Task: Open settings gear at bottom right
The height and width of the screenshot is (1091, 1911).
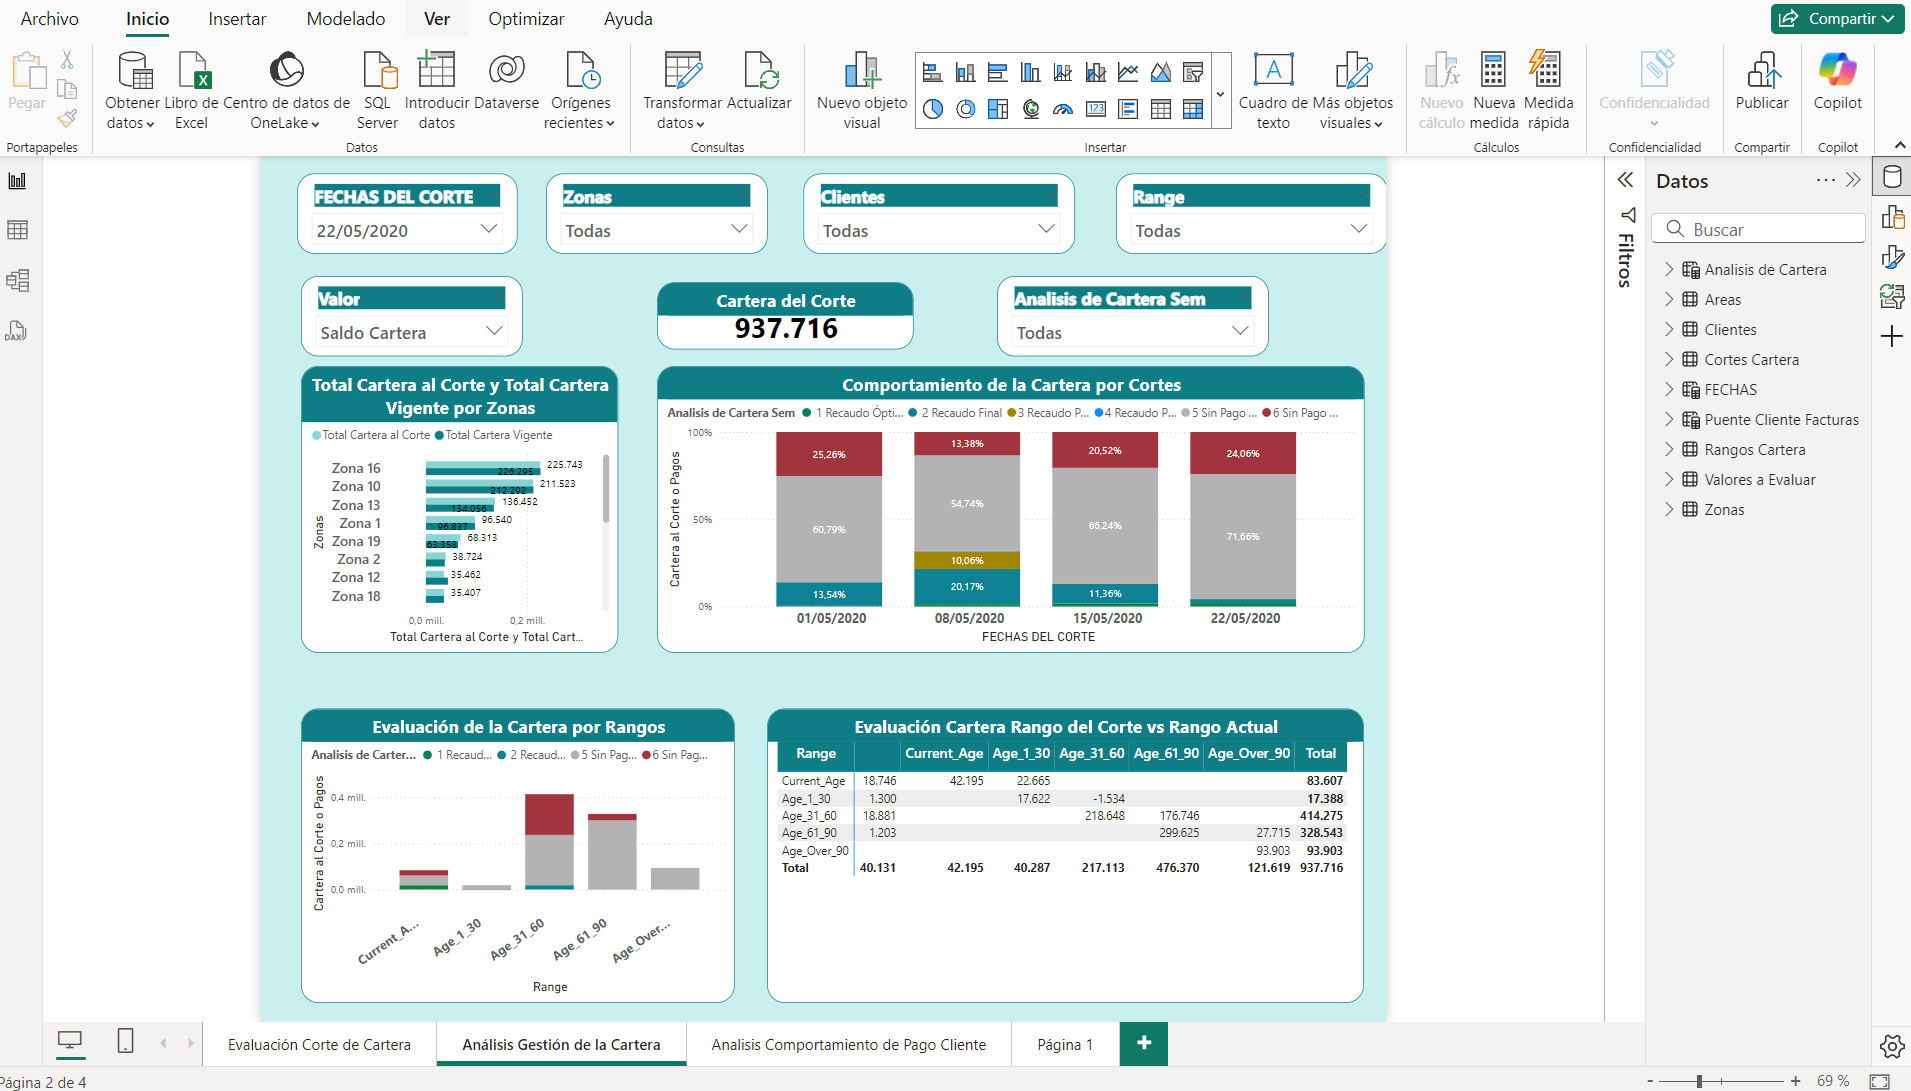Action: pos(1891,1046)
